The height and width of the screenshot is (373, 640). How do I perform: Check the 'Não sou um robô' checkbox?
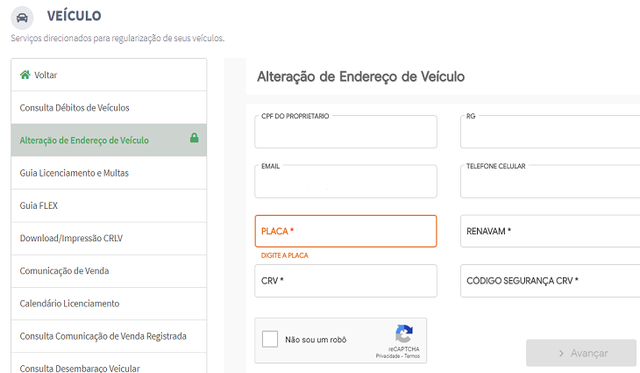(270, 339)
